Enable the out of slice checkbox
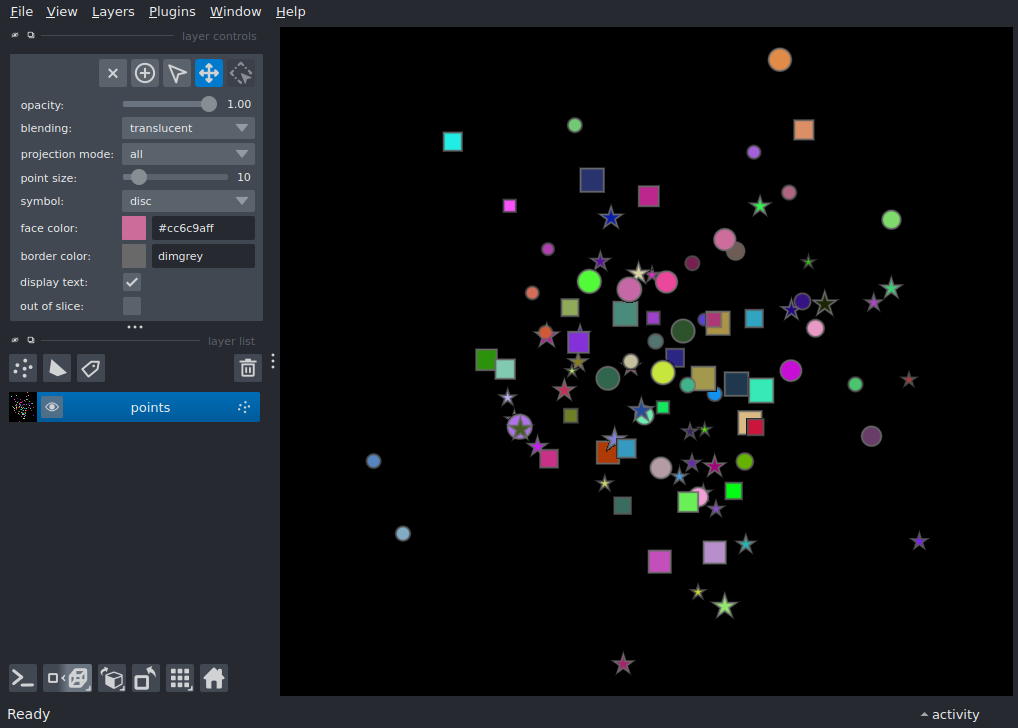This screenshot has height=728, width=1018. 131,306
